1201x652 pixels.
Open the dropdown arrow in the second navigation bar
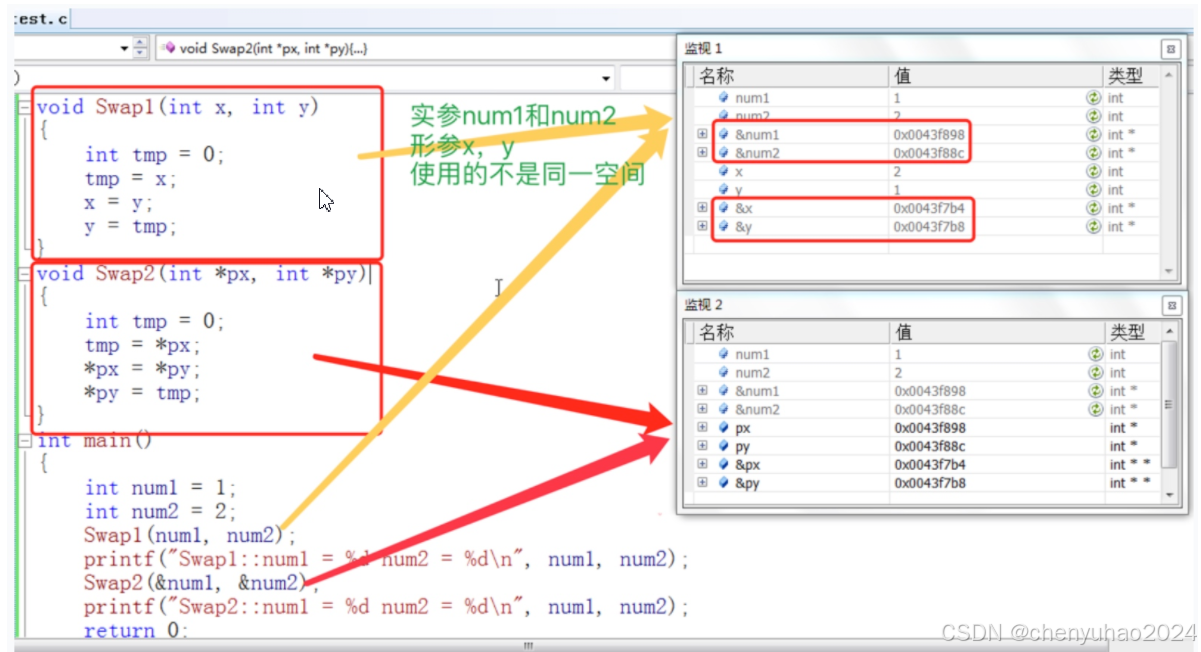pos(606,78)
